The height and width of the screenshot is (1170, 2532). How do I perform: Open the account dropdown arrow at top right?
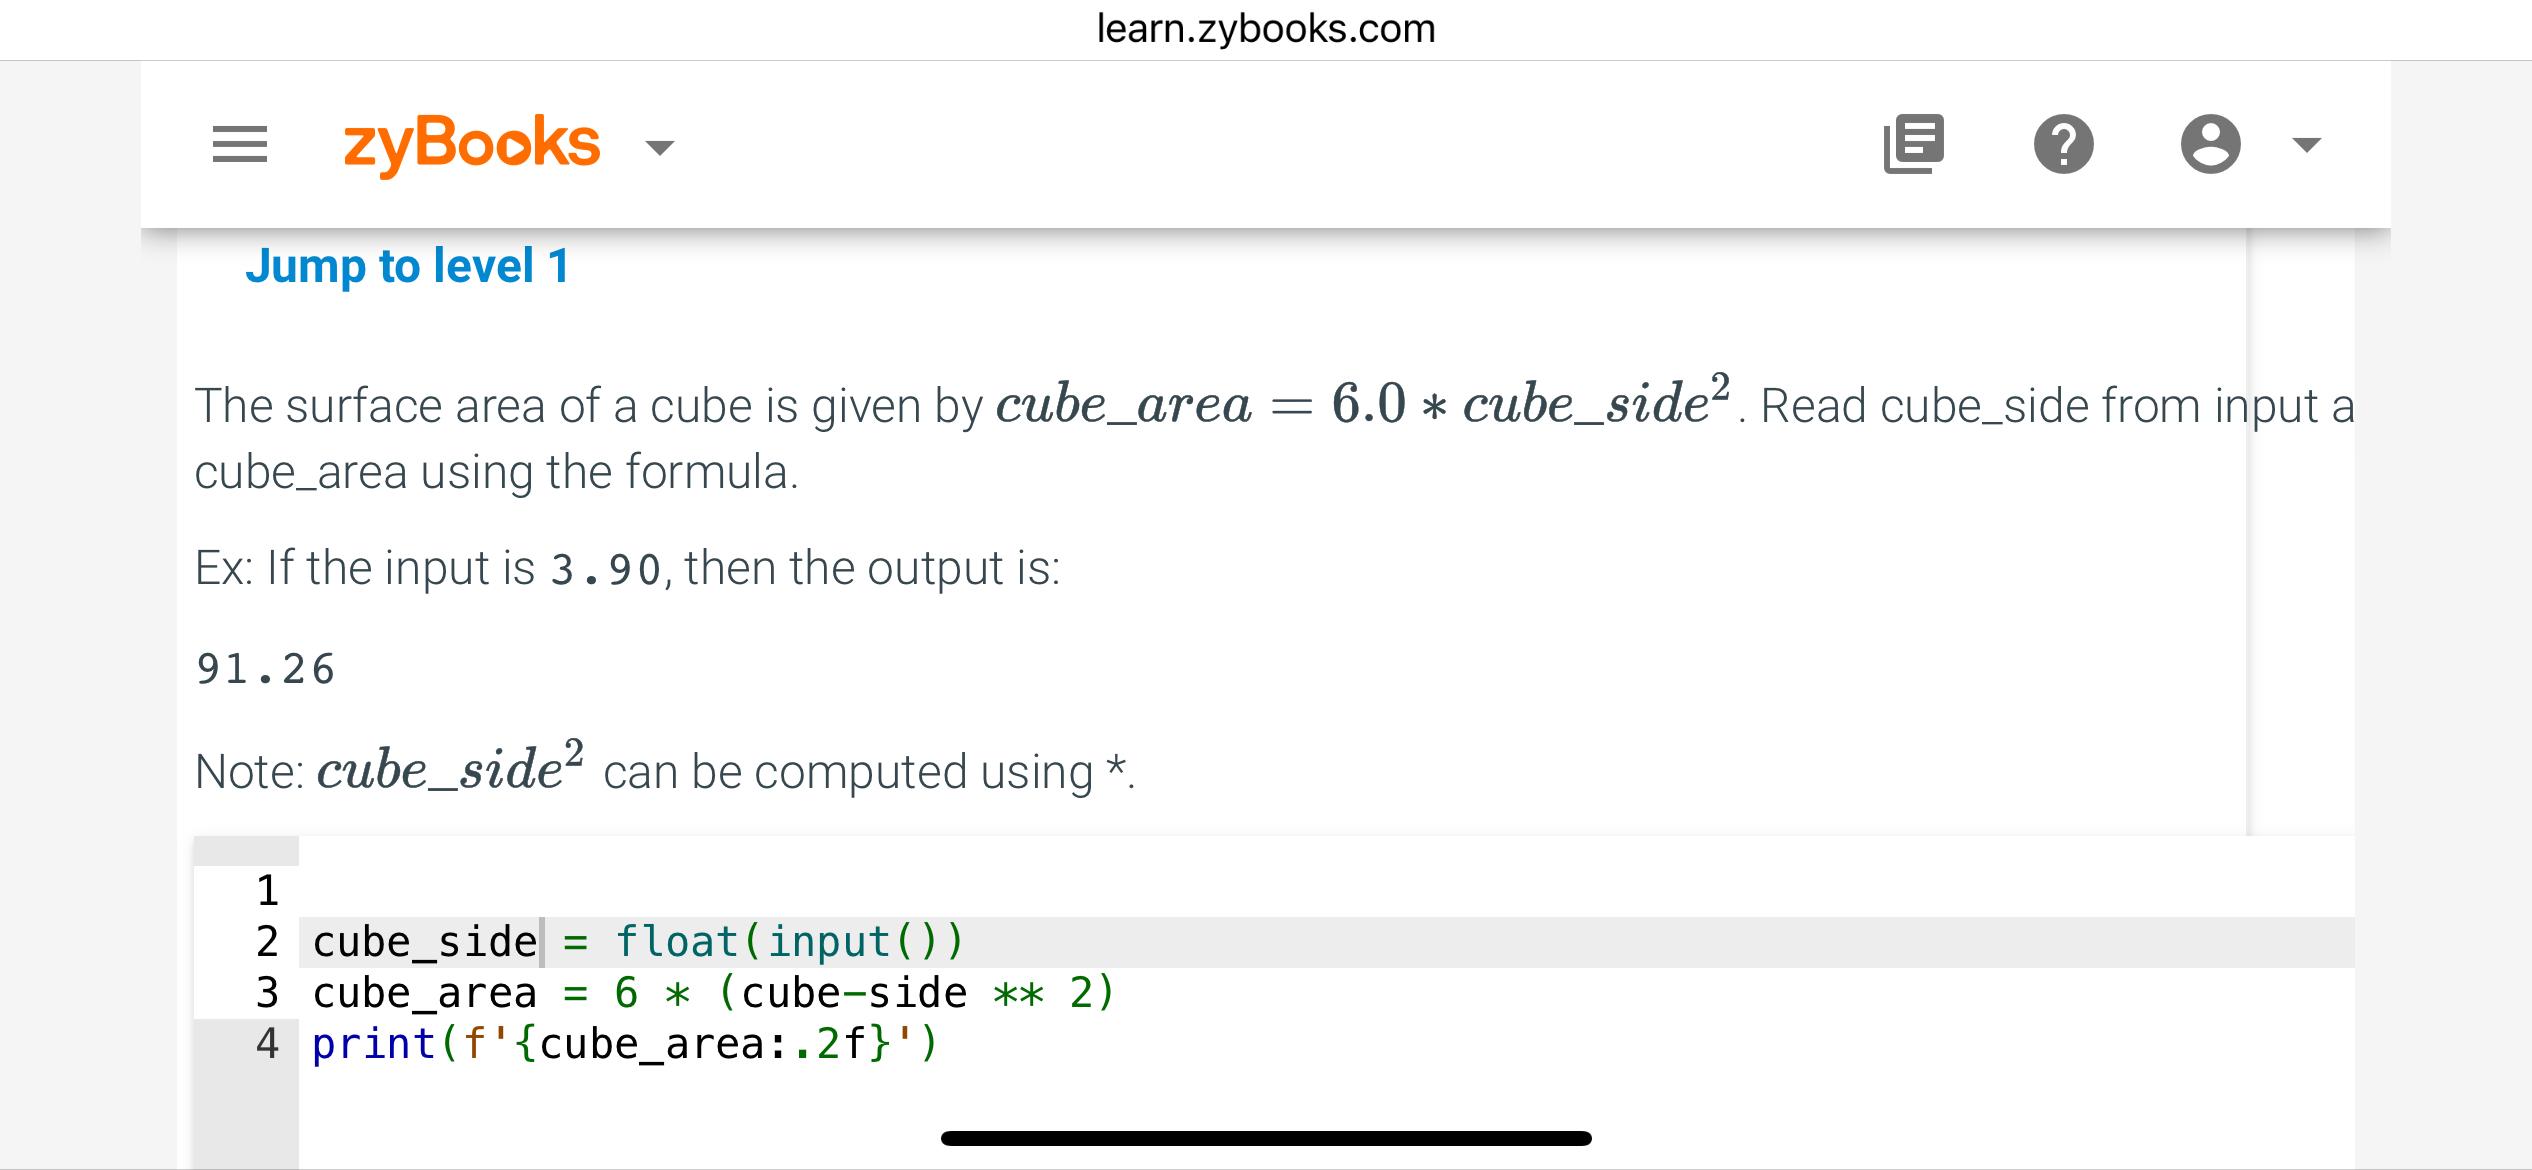coord(2306,146)
